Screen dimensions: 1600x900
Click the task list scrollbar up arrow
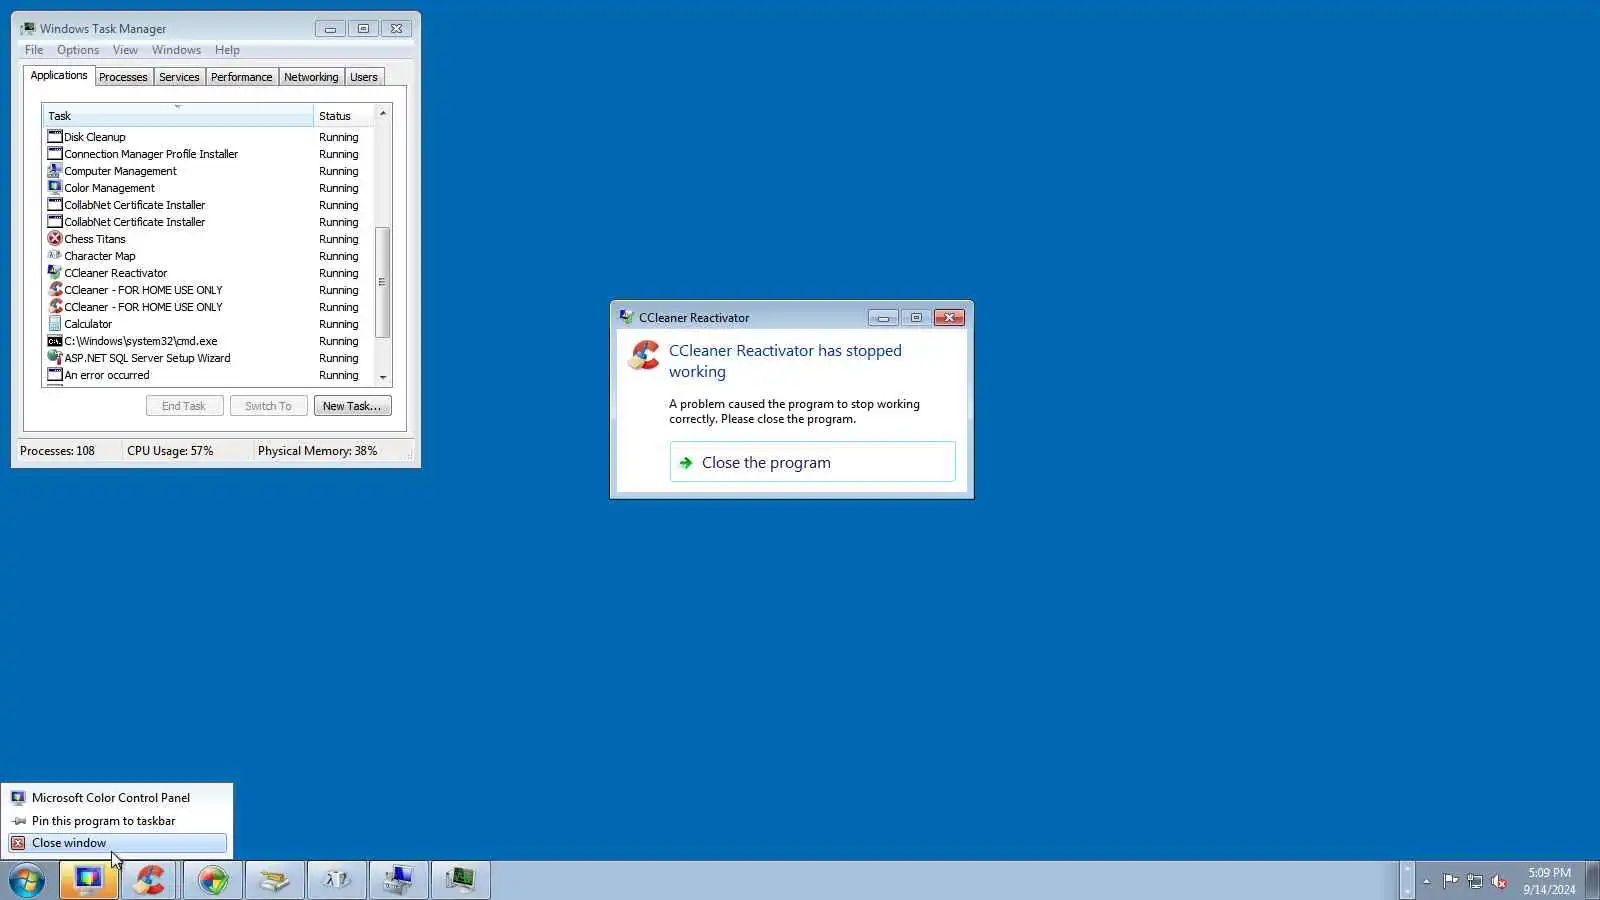[383, 113]
